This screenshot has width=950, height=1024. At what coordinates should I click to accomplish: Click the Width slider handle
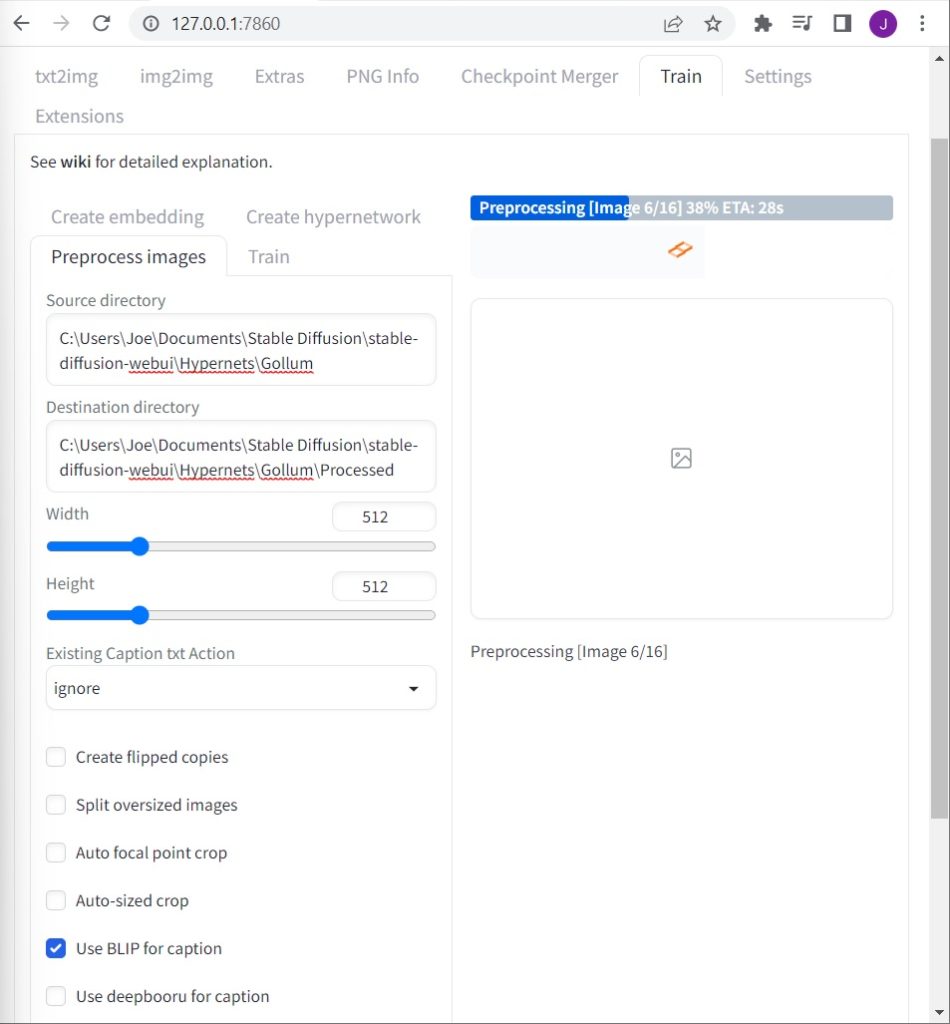[x=140, y=546]
